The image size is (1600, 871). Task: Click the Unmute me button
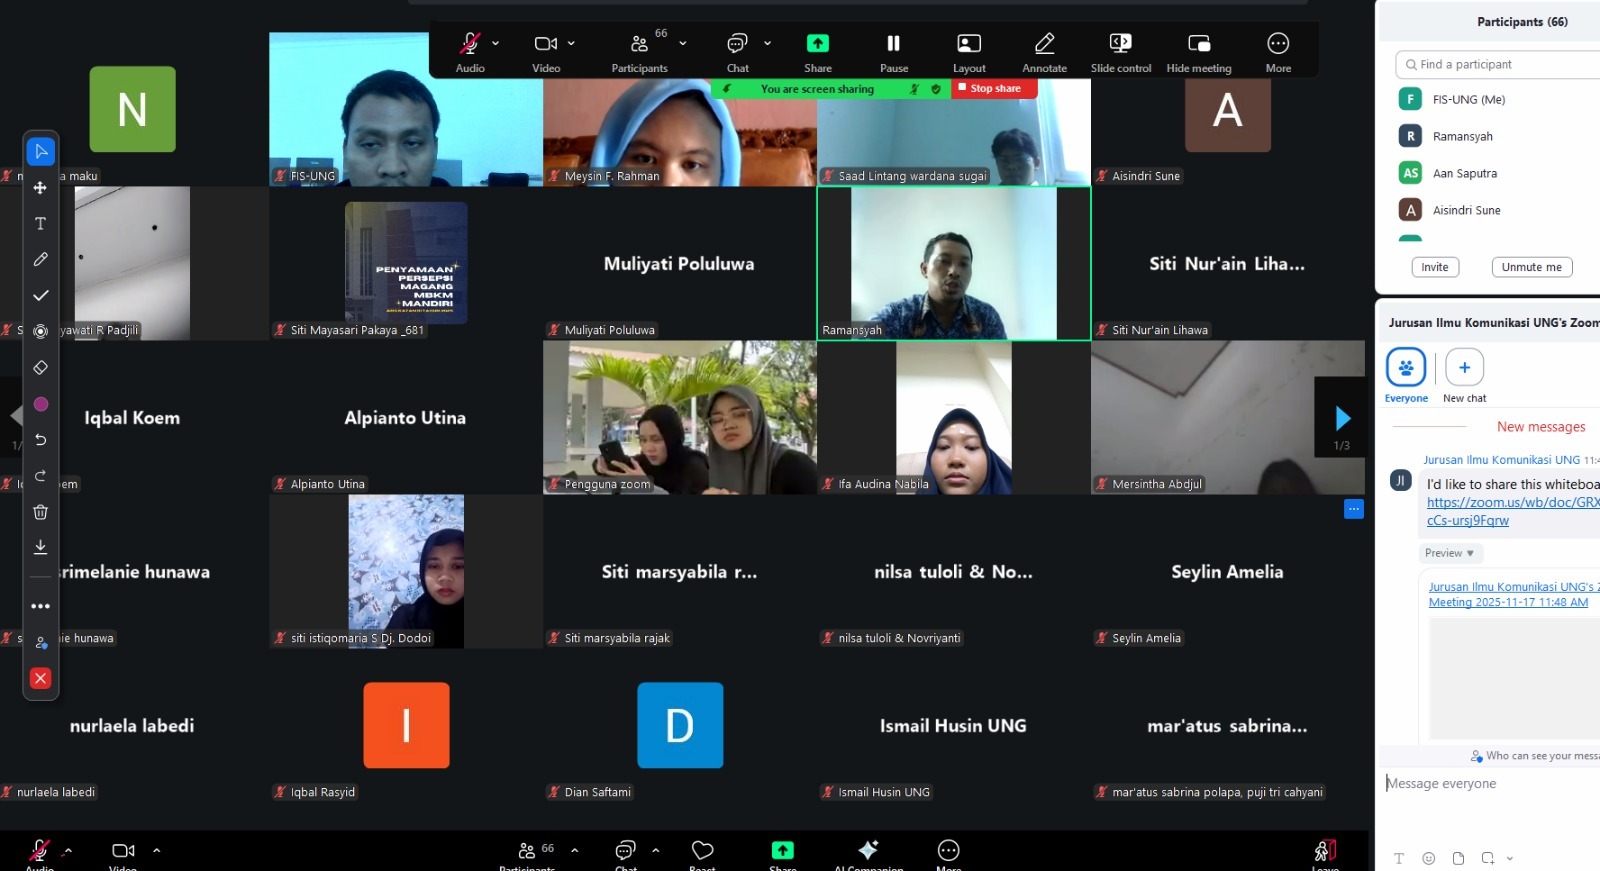tap(1531, 267)
